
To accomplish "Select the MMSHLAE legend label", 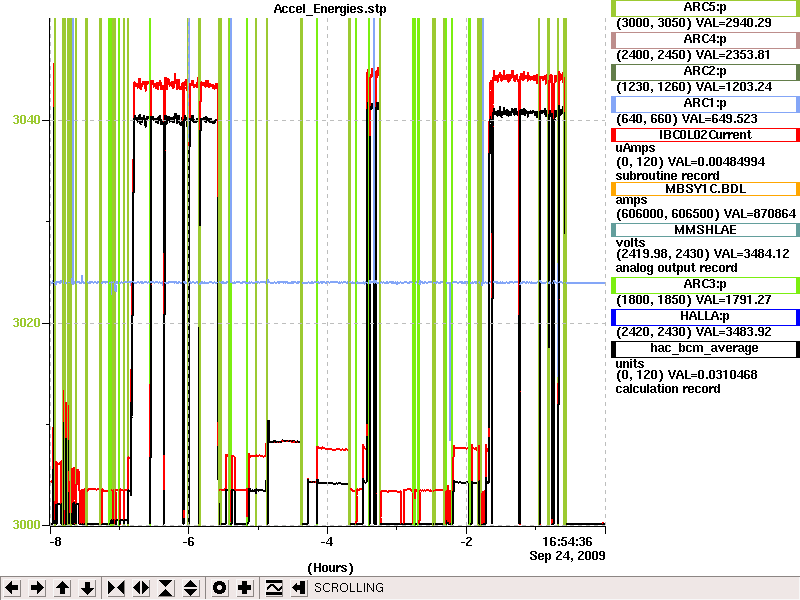I will [x=705, y=230].
